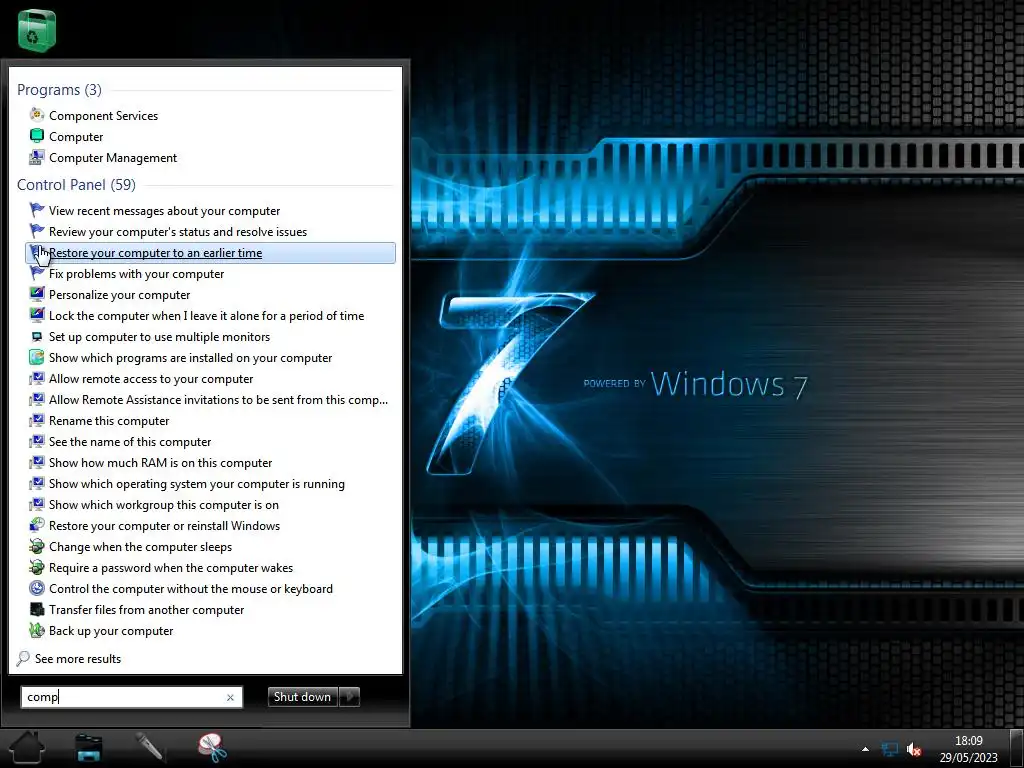The image size is (1024, 768).
Task: Click the date 29/05/2023 in tray
Action: click(x=968, y=758)
